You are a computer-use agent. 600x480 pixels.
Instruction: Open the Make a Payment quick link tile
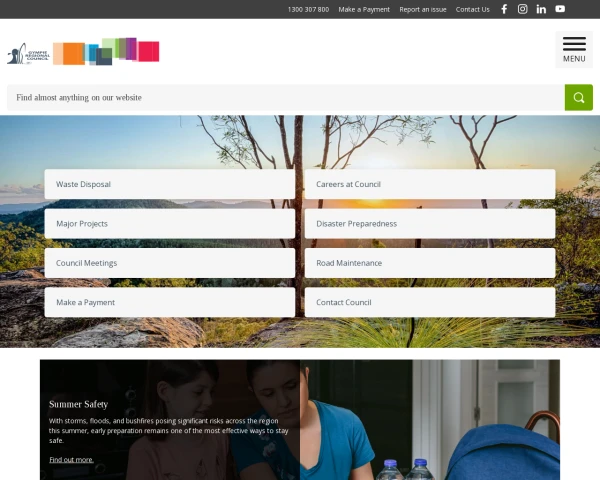coord(170,302)
